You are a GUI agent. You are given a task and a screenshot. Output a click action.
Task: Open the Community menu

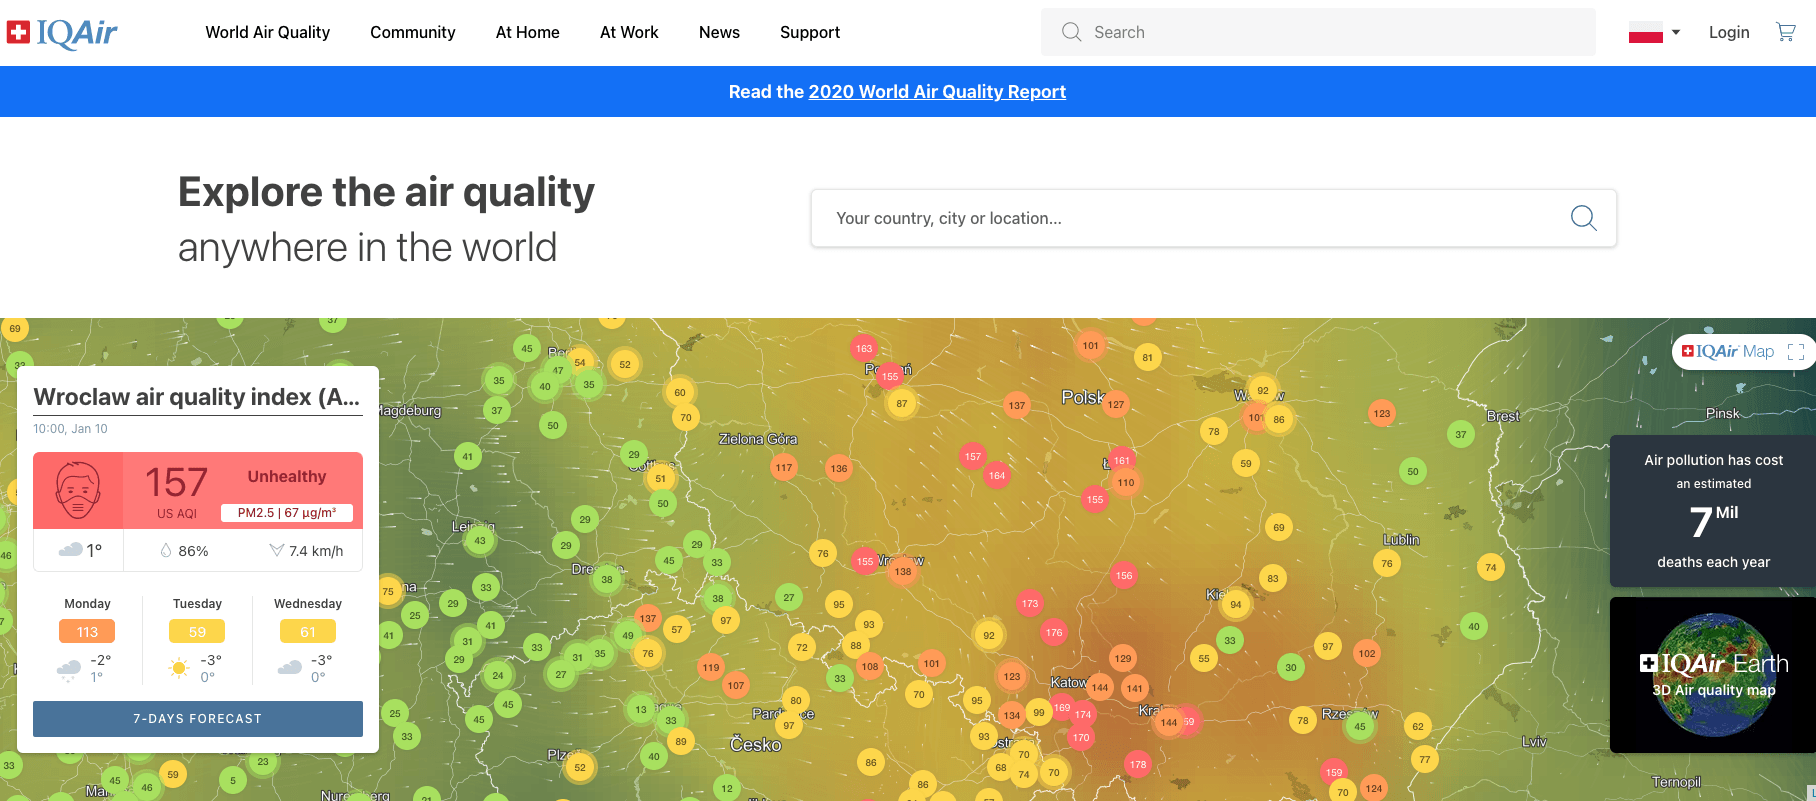tap(412, 32)
